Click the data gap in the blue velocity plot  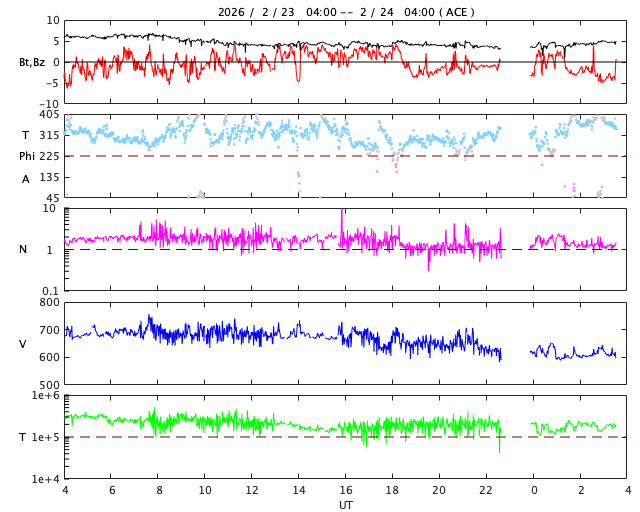click(x=516, y=350)
